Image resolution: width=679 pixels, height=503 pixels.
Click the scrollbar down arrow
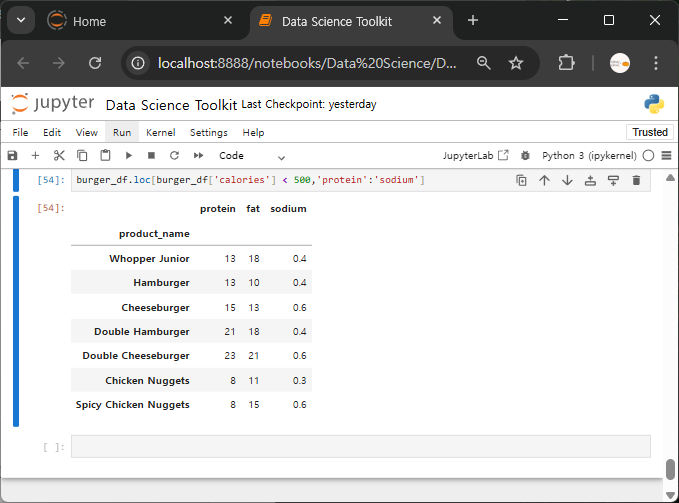tap(670, 495)
